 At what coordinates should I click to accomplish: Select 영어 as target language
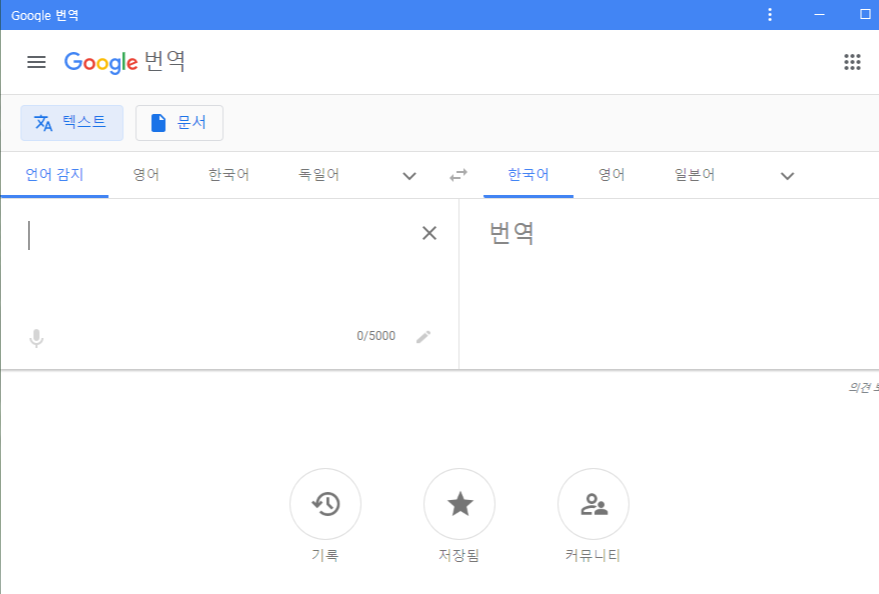[x=611, y=175]
